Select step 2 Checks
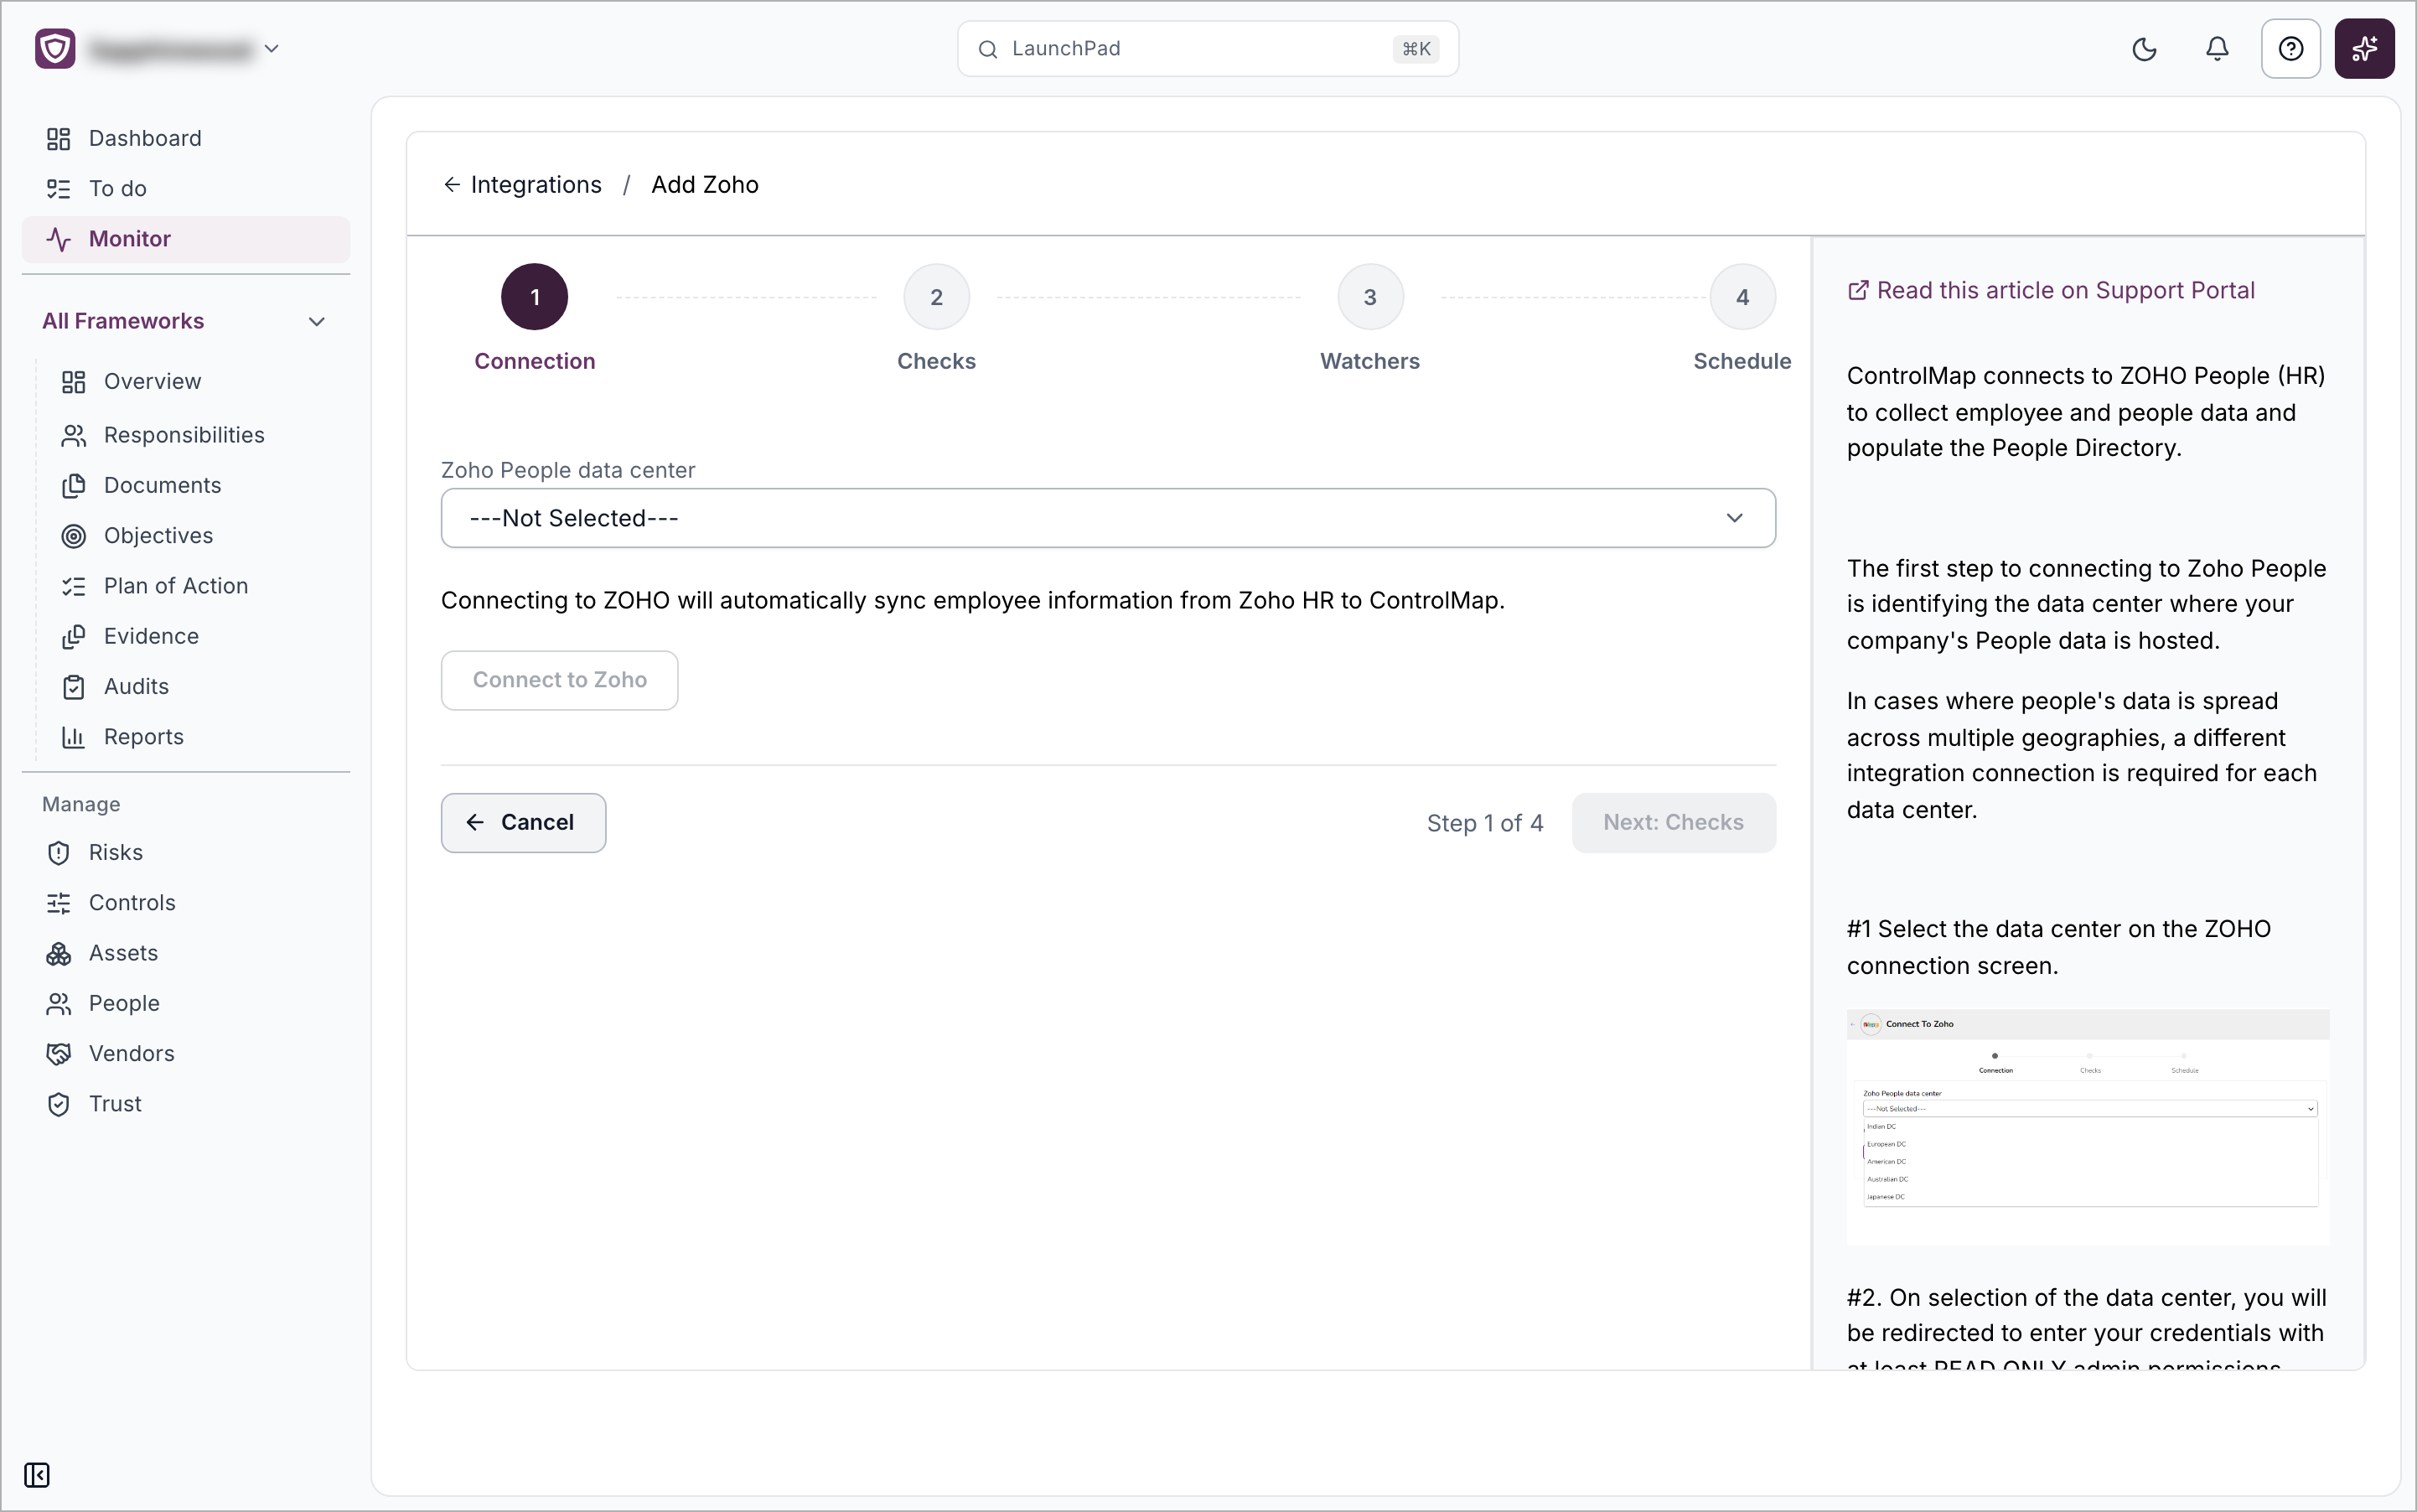The width and height of the screenshot is (2417, 1512). point(936,297)
